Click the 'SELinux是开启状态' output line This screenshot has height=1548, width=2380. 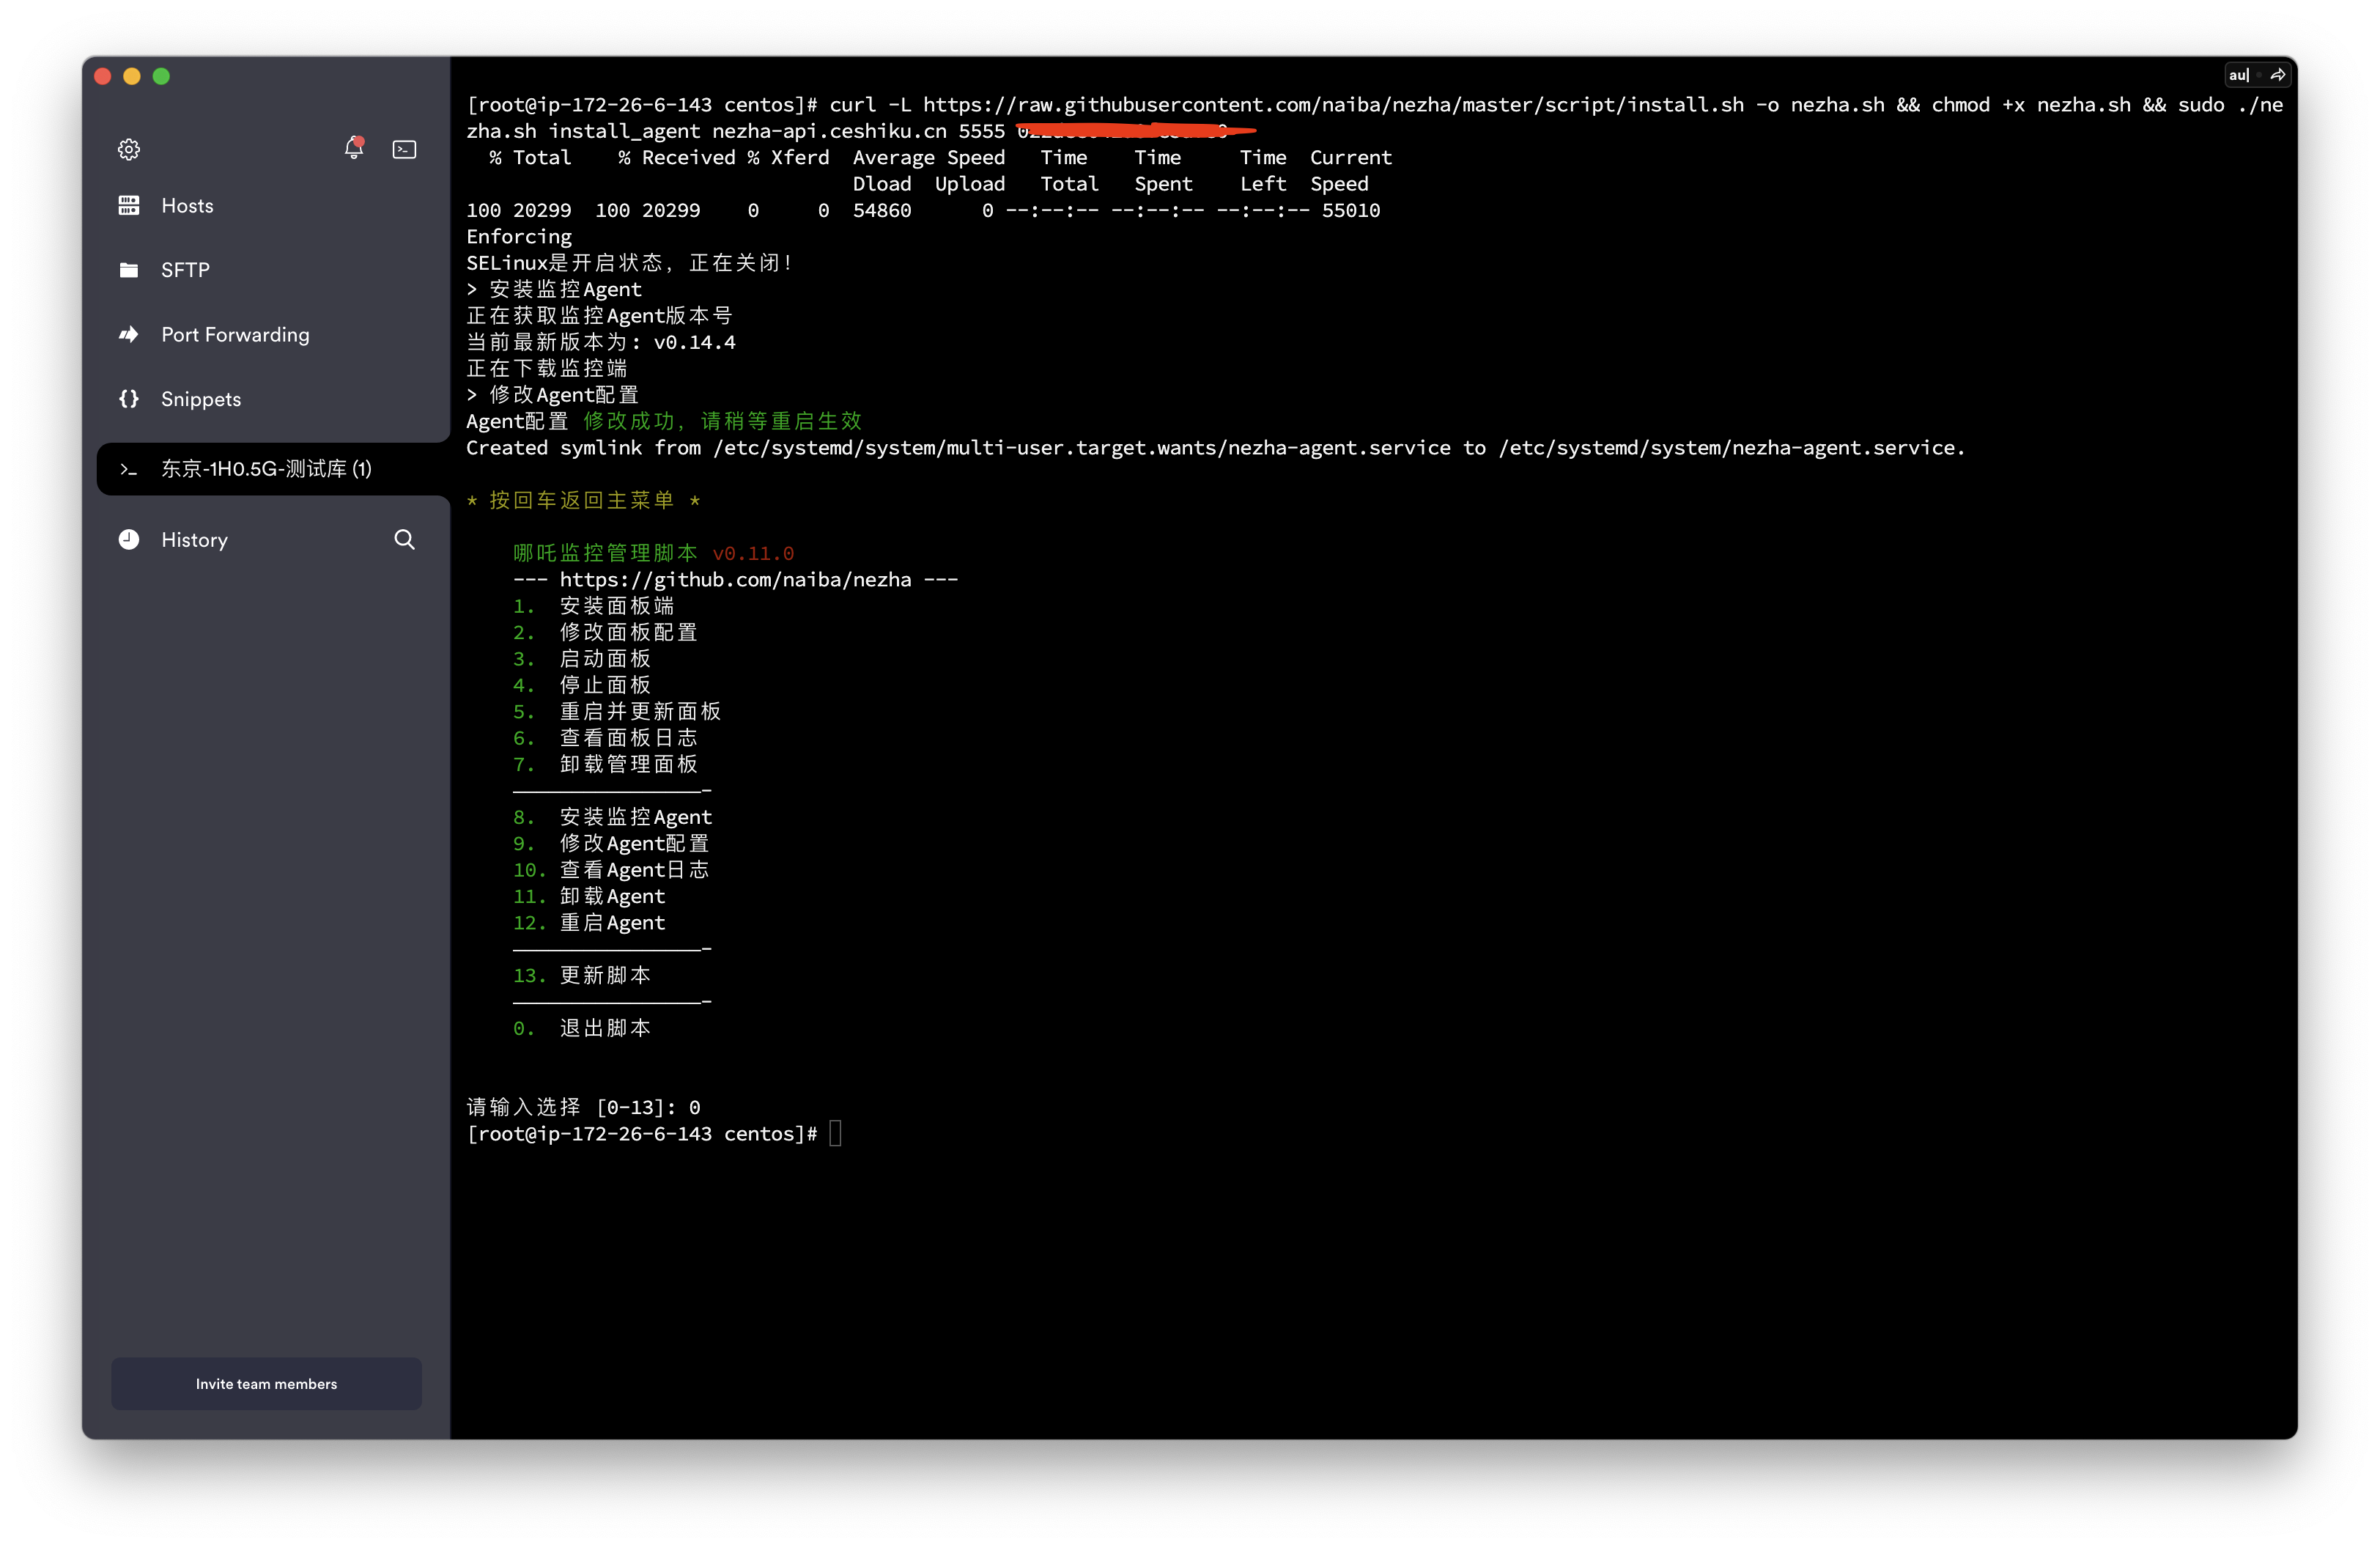(x=629, y=263)
